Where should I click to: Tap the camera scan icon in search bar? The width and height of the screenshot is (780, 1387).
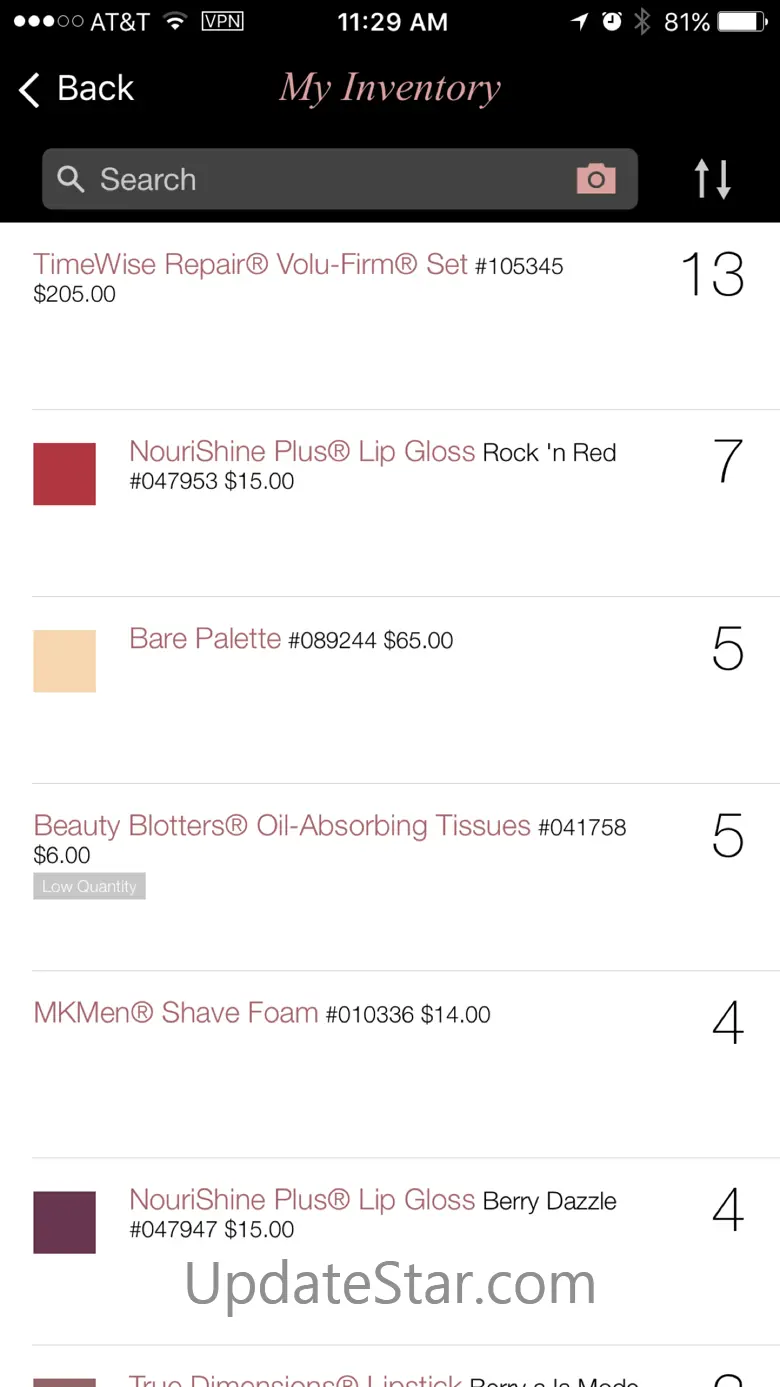596,179
